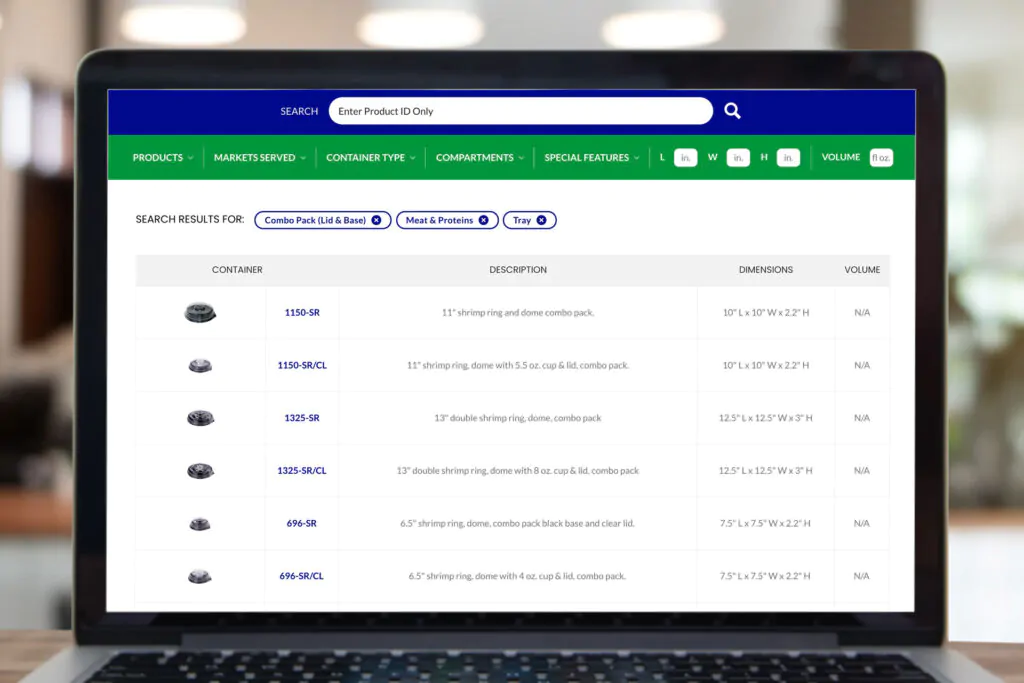The height and width of the screenshot is (683, 1024).
Task: Click the Enter Product ID search field
Action: point(520,111)
